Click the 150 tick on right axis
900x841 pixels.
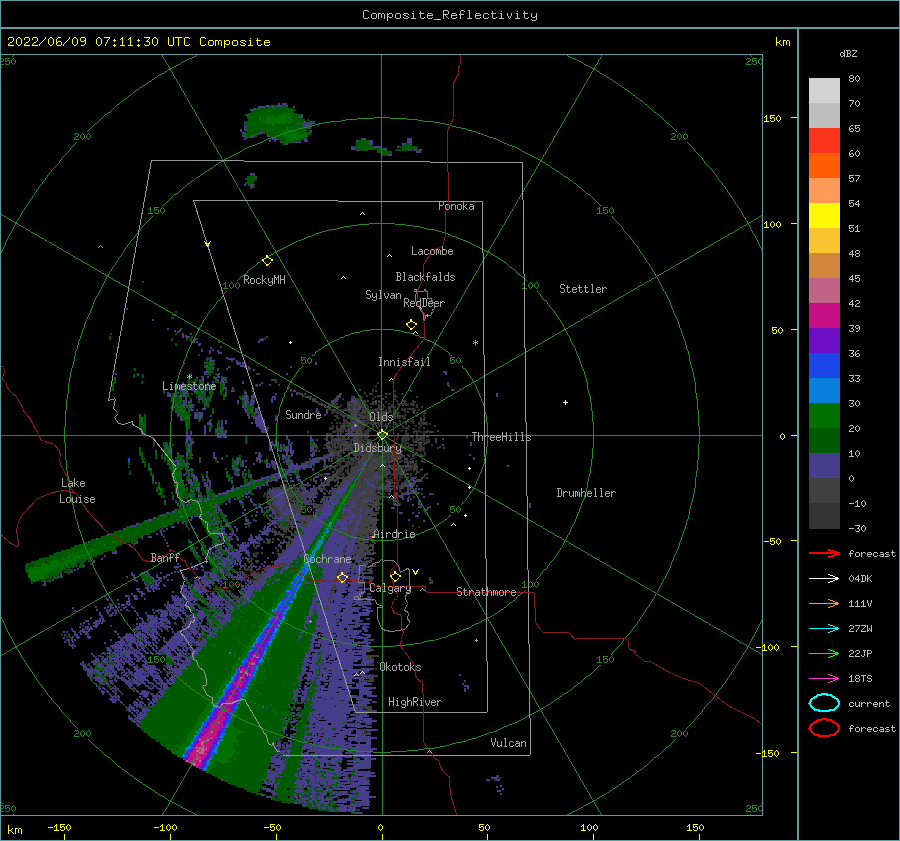tap(772, 118)
